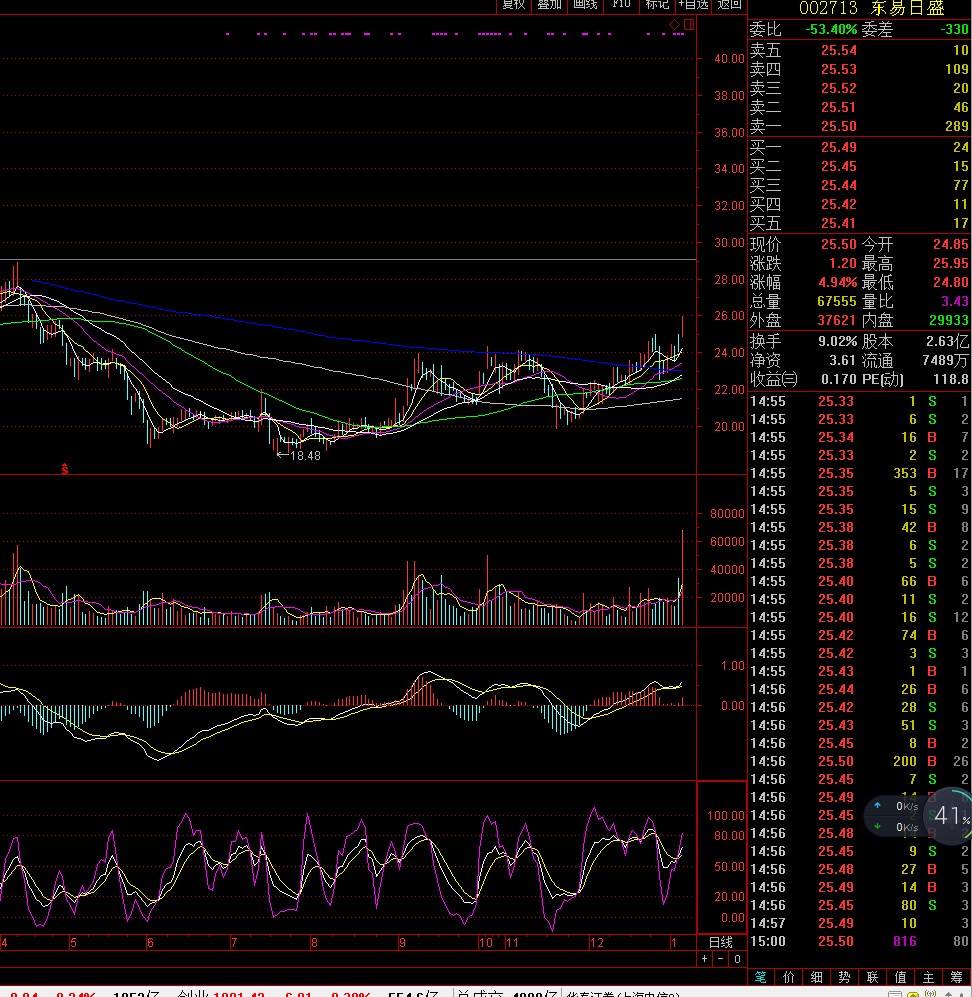972x997 pixels.
Task: Open F10 company info
Action: [621, 5]
